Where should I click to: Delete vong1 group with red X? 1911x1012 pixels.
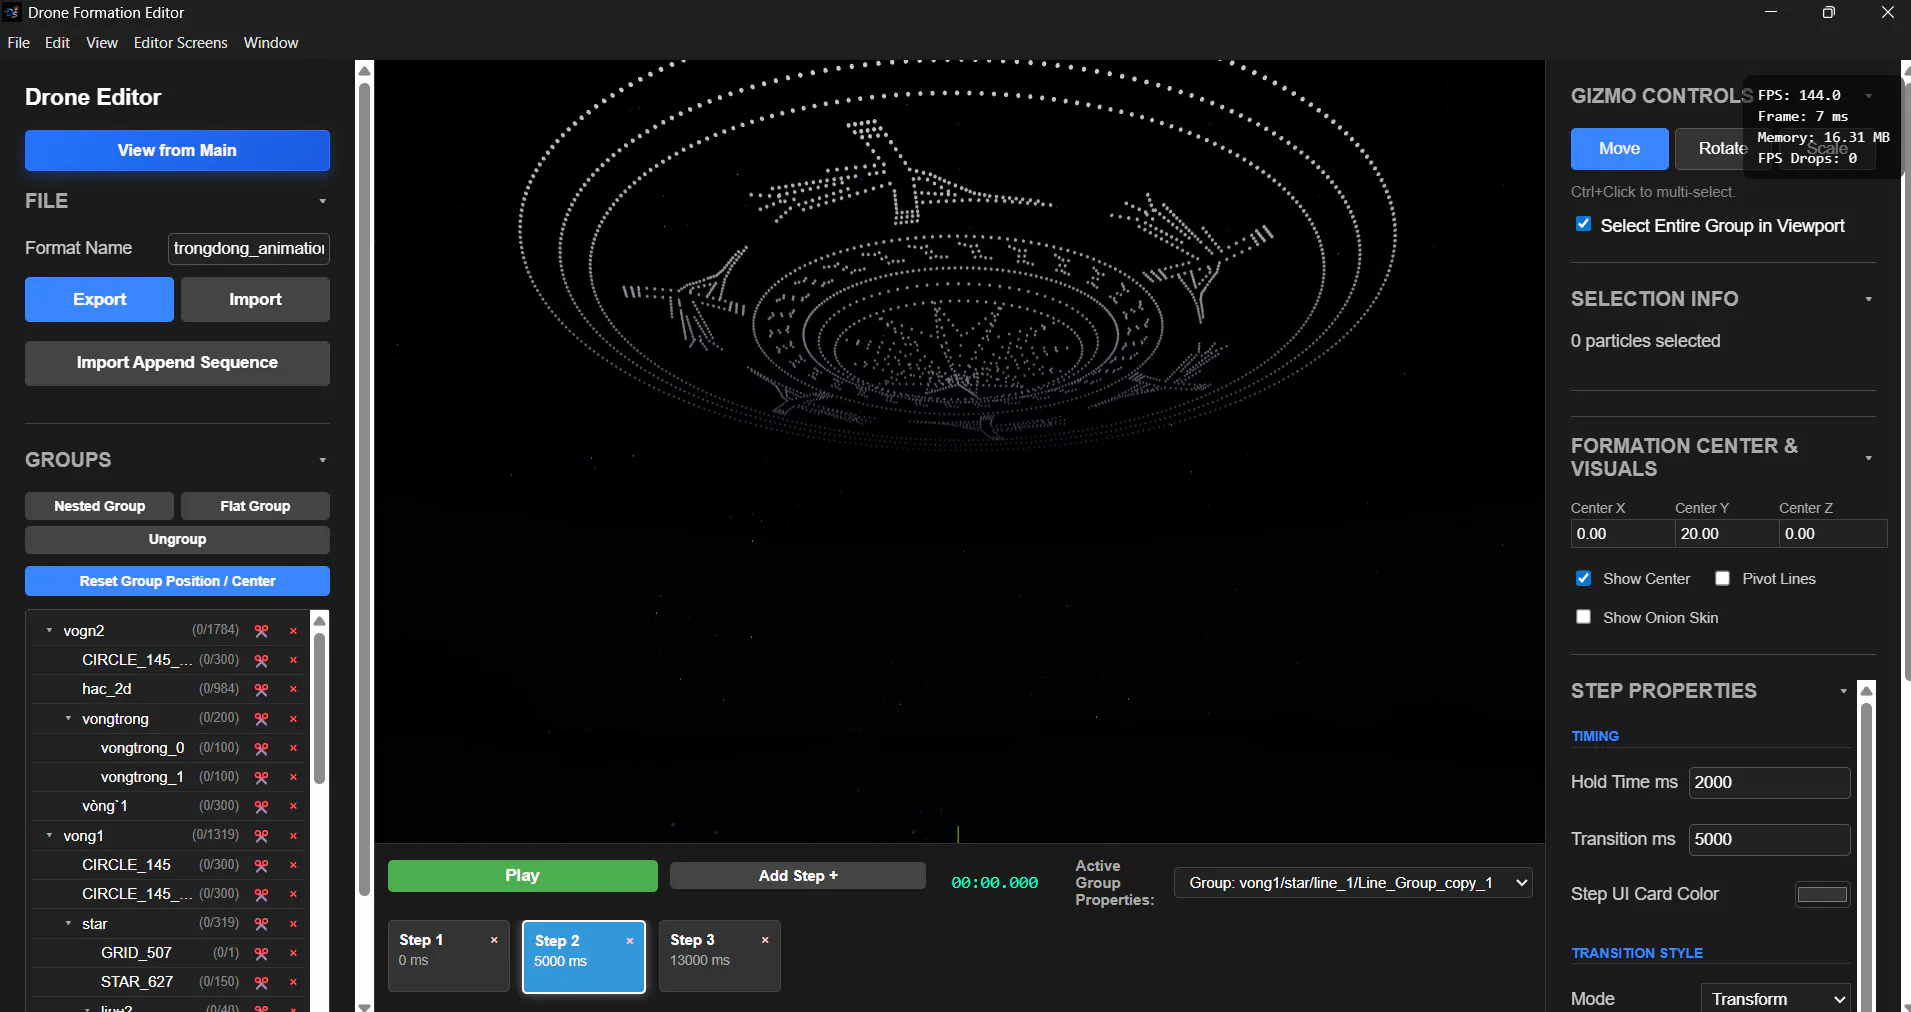click(x=293, y=836)
